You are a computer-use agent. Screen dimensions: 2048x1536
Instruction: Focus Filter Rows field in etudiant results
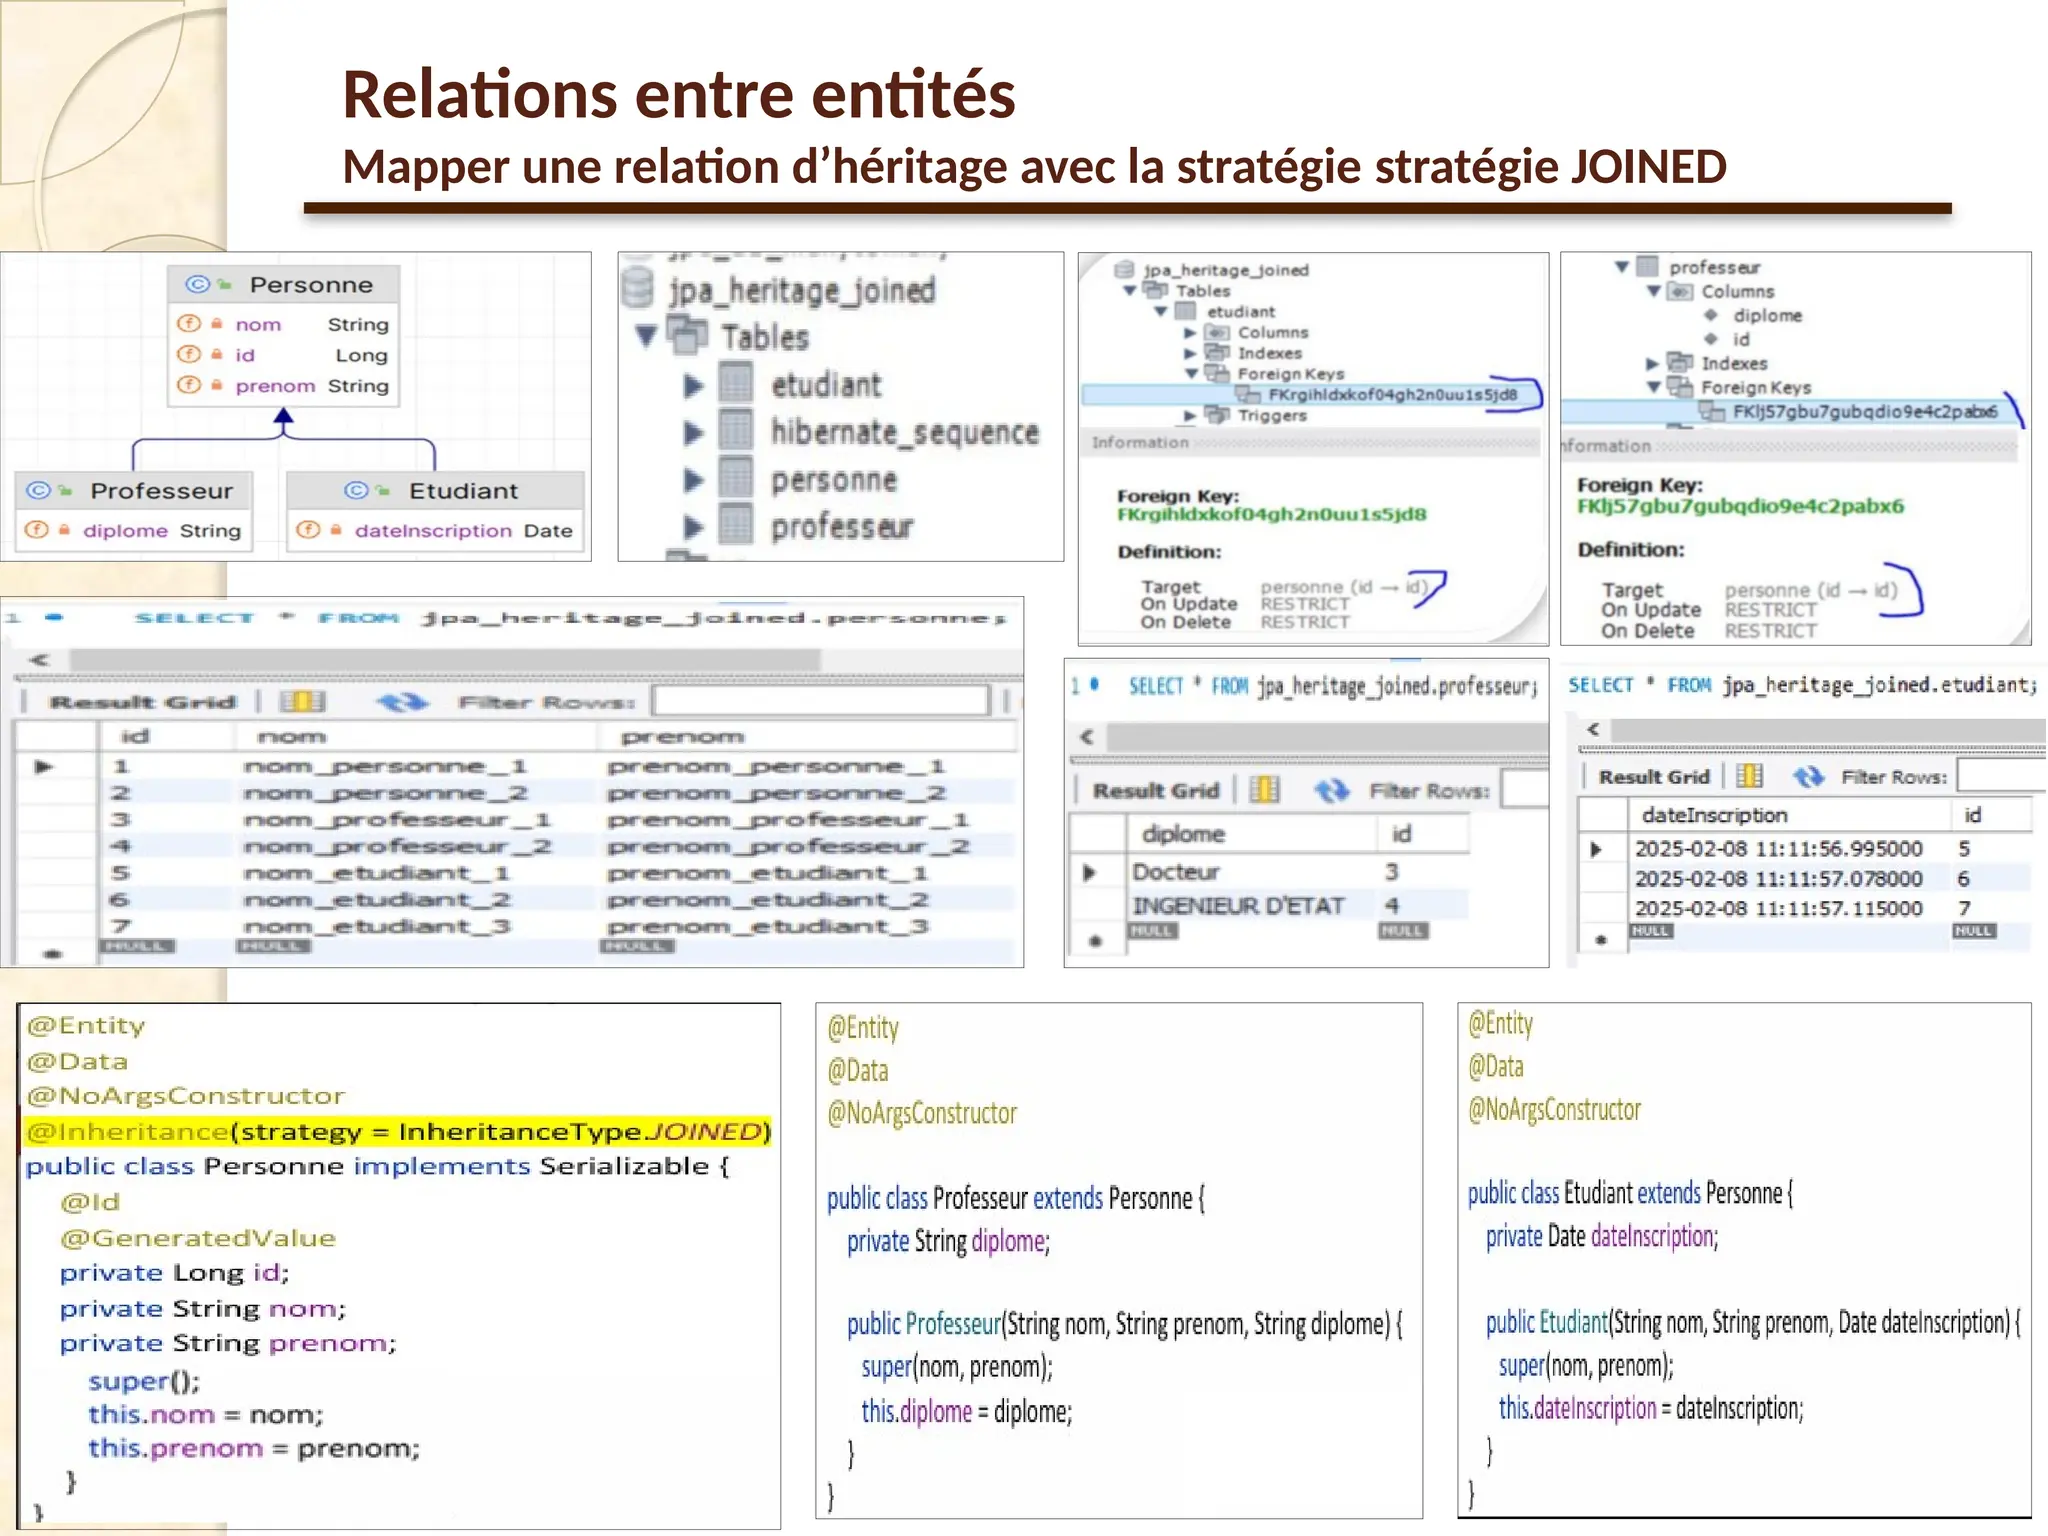click(x=2001, y=776)
